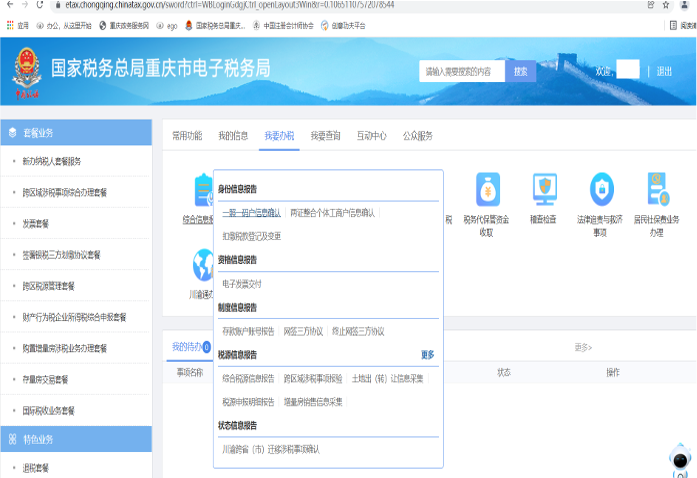The width and height of the screenshot is (697, 478).
Task: Select the 我要办税 tab
Action: click(279, 136)
